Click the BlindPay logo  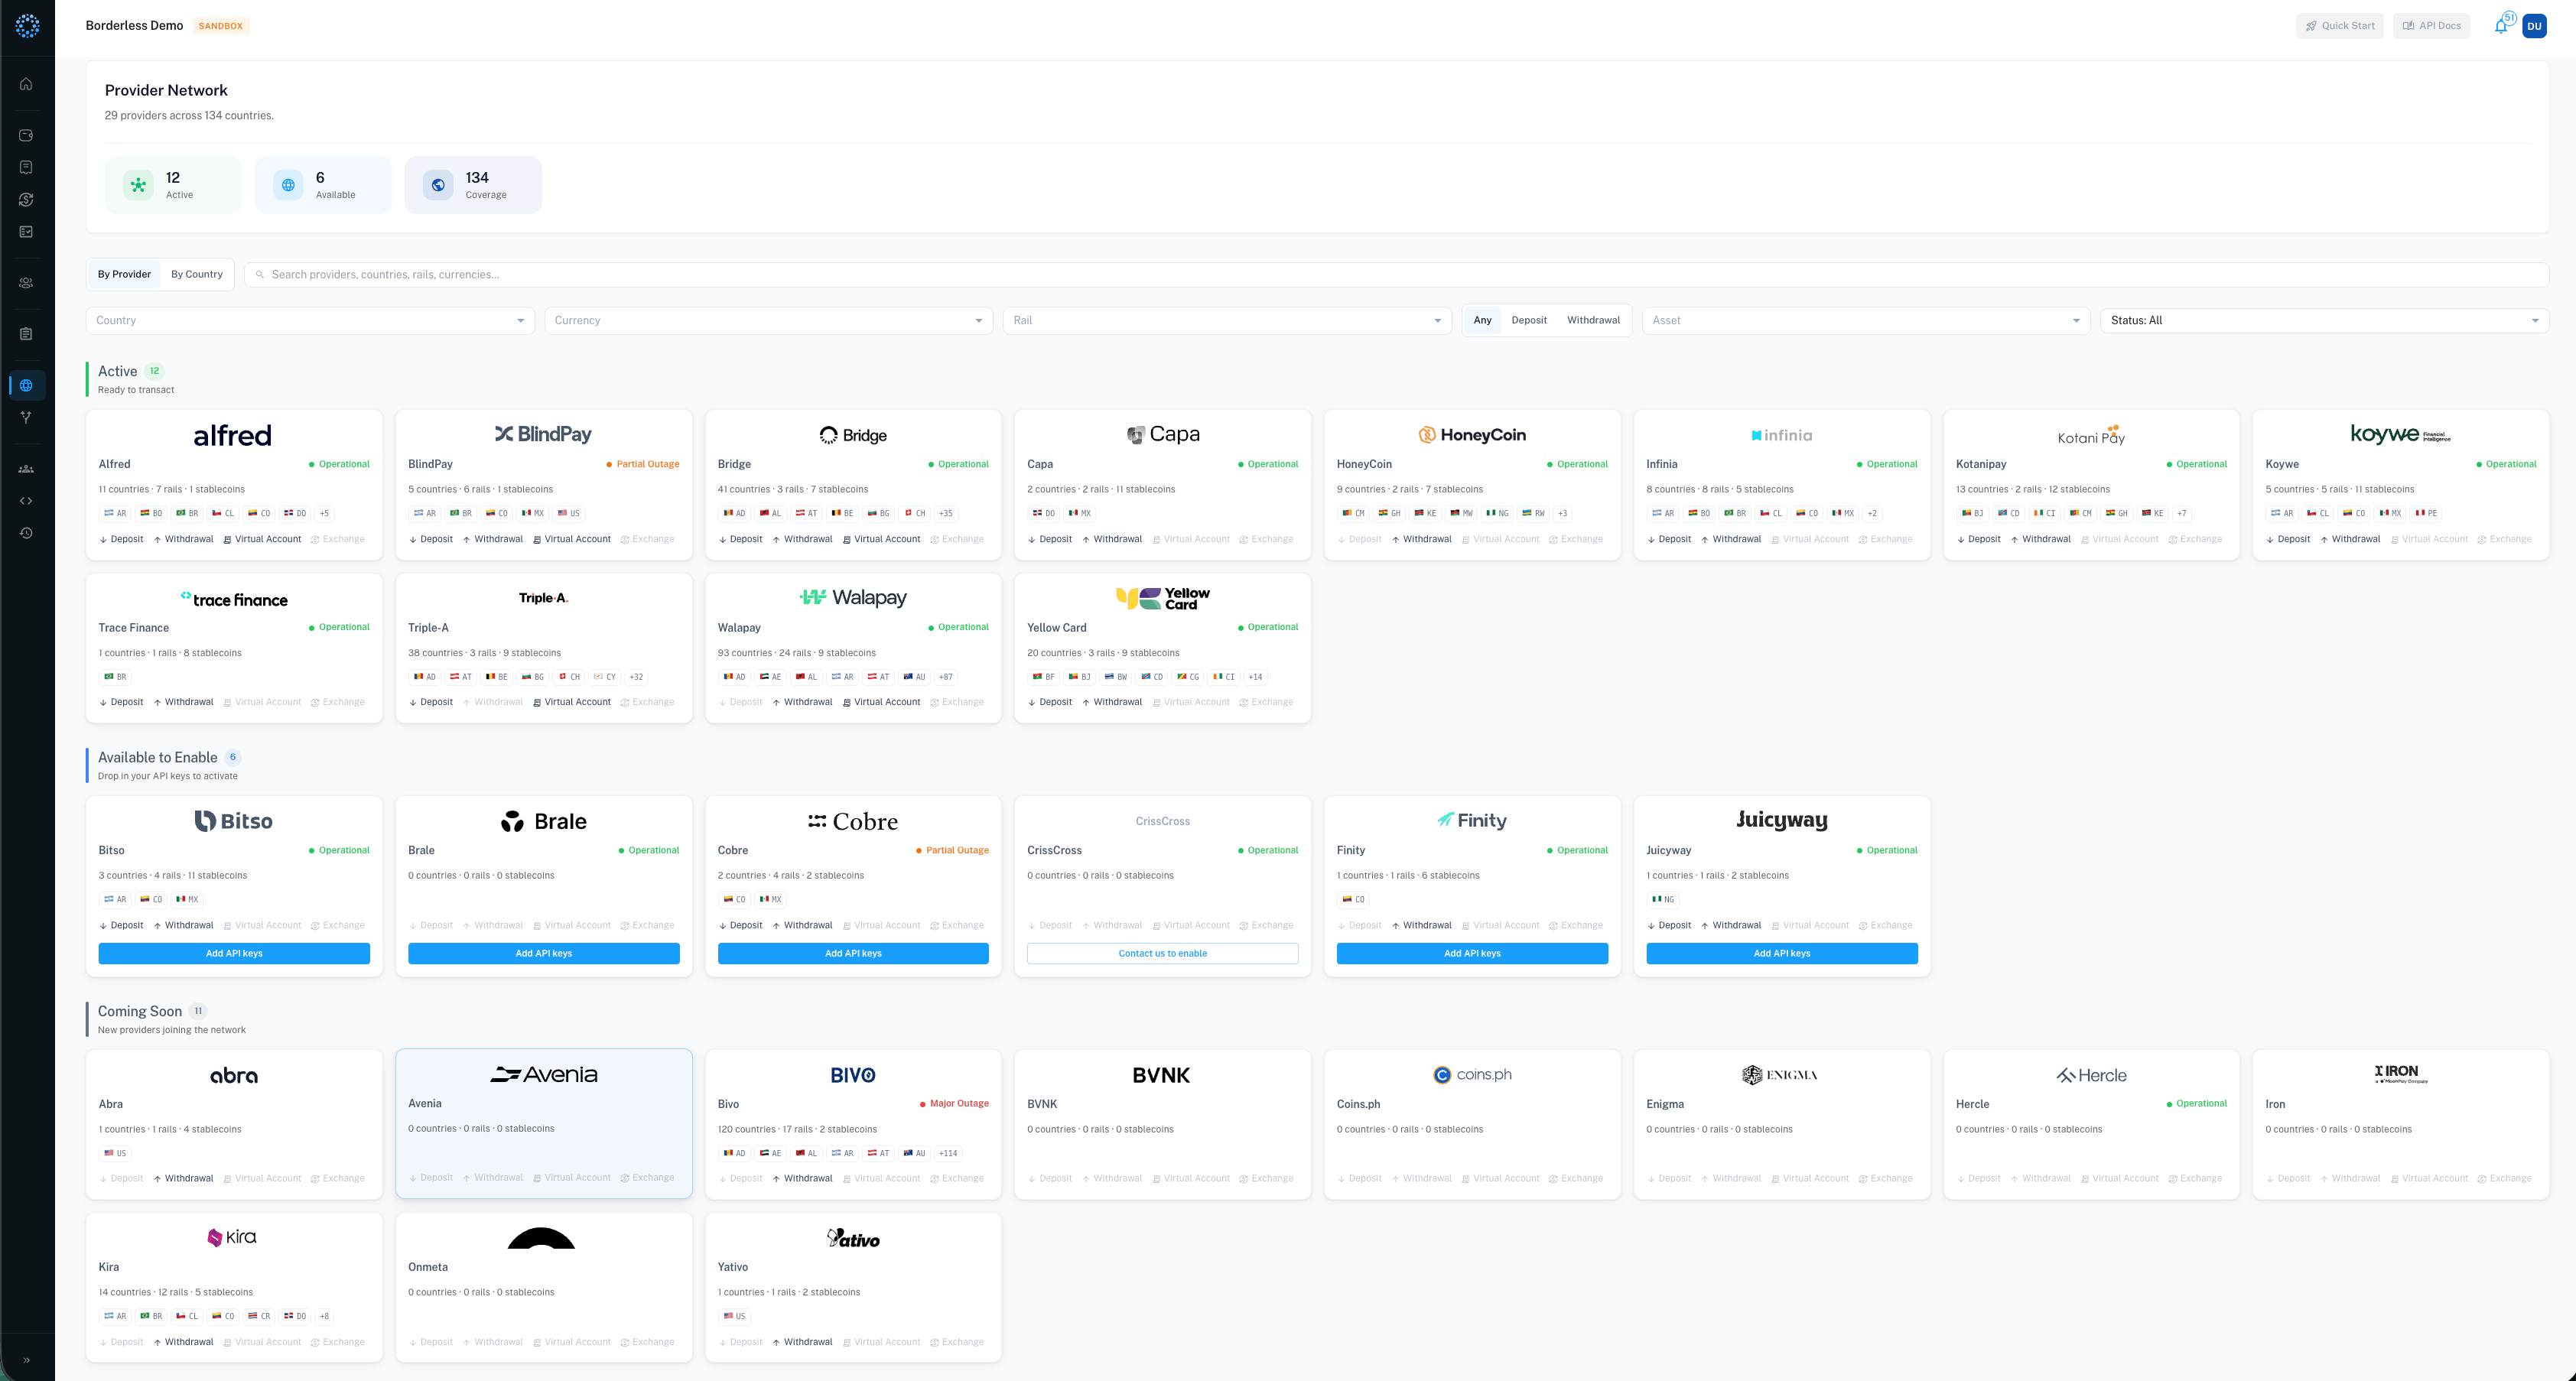(544, 434)
